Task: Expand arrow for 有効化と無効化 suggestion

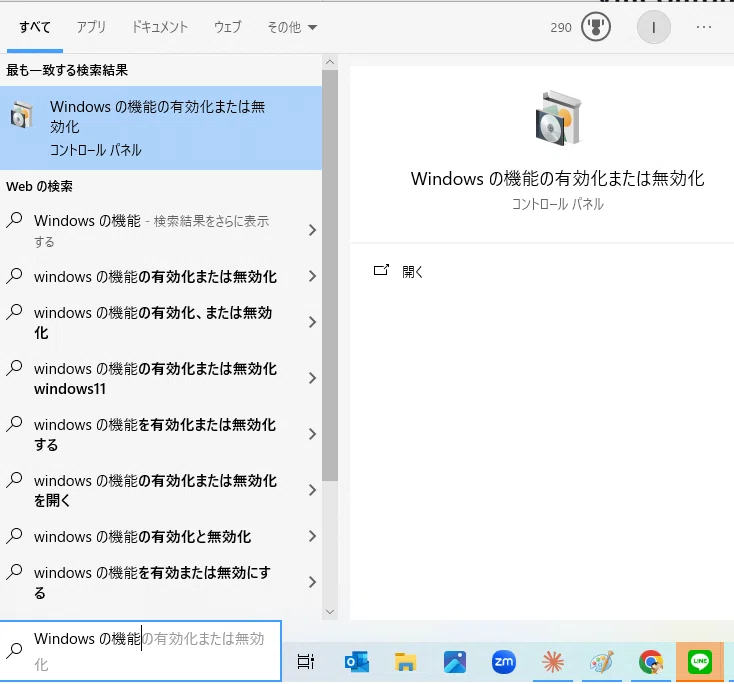Action: (312, 536)
